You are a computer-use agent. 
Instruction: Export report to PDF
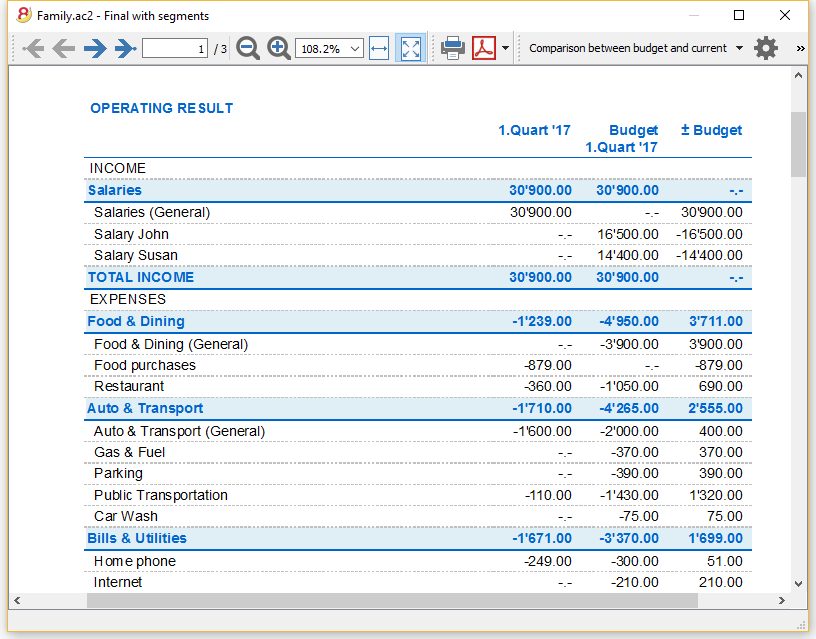coord(484,48)
